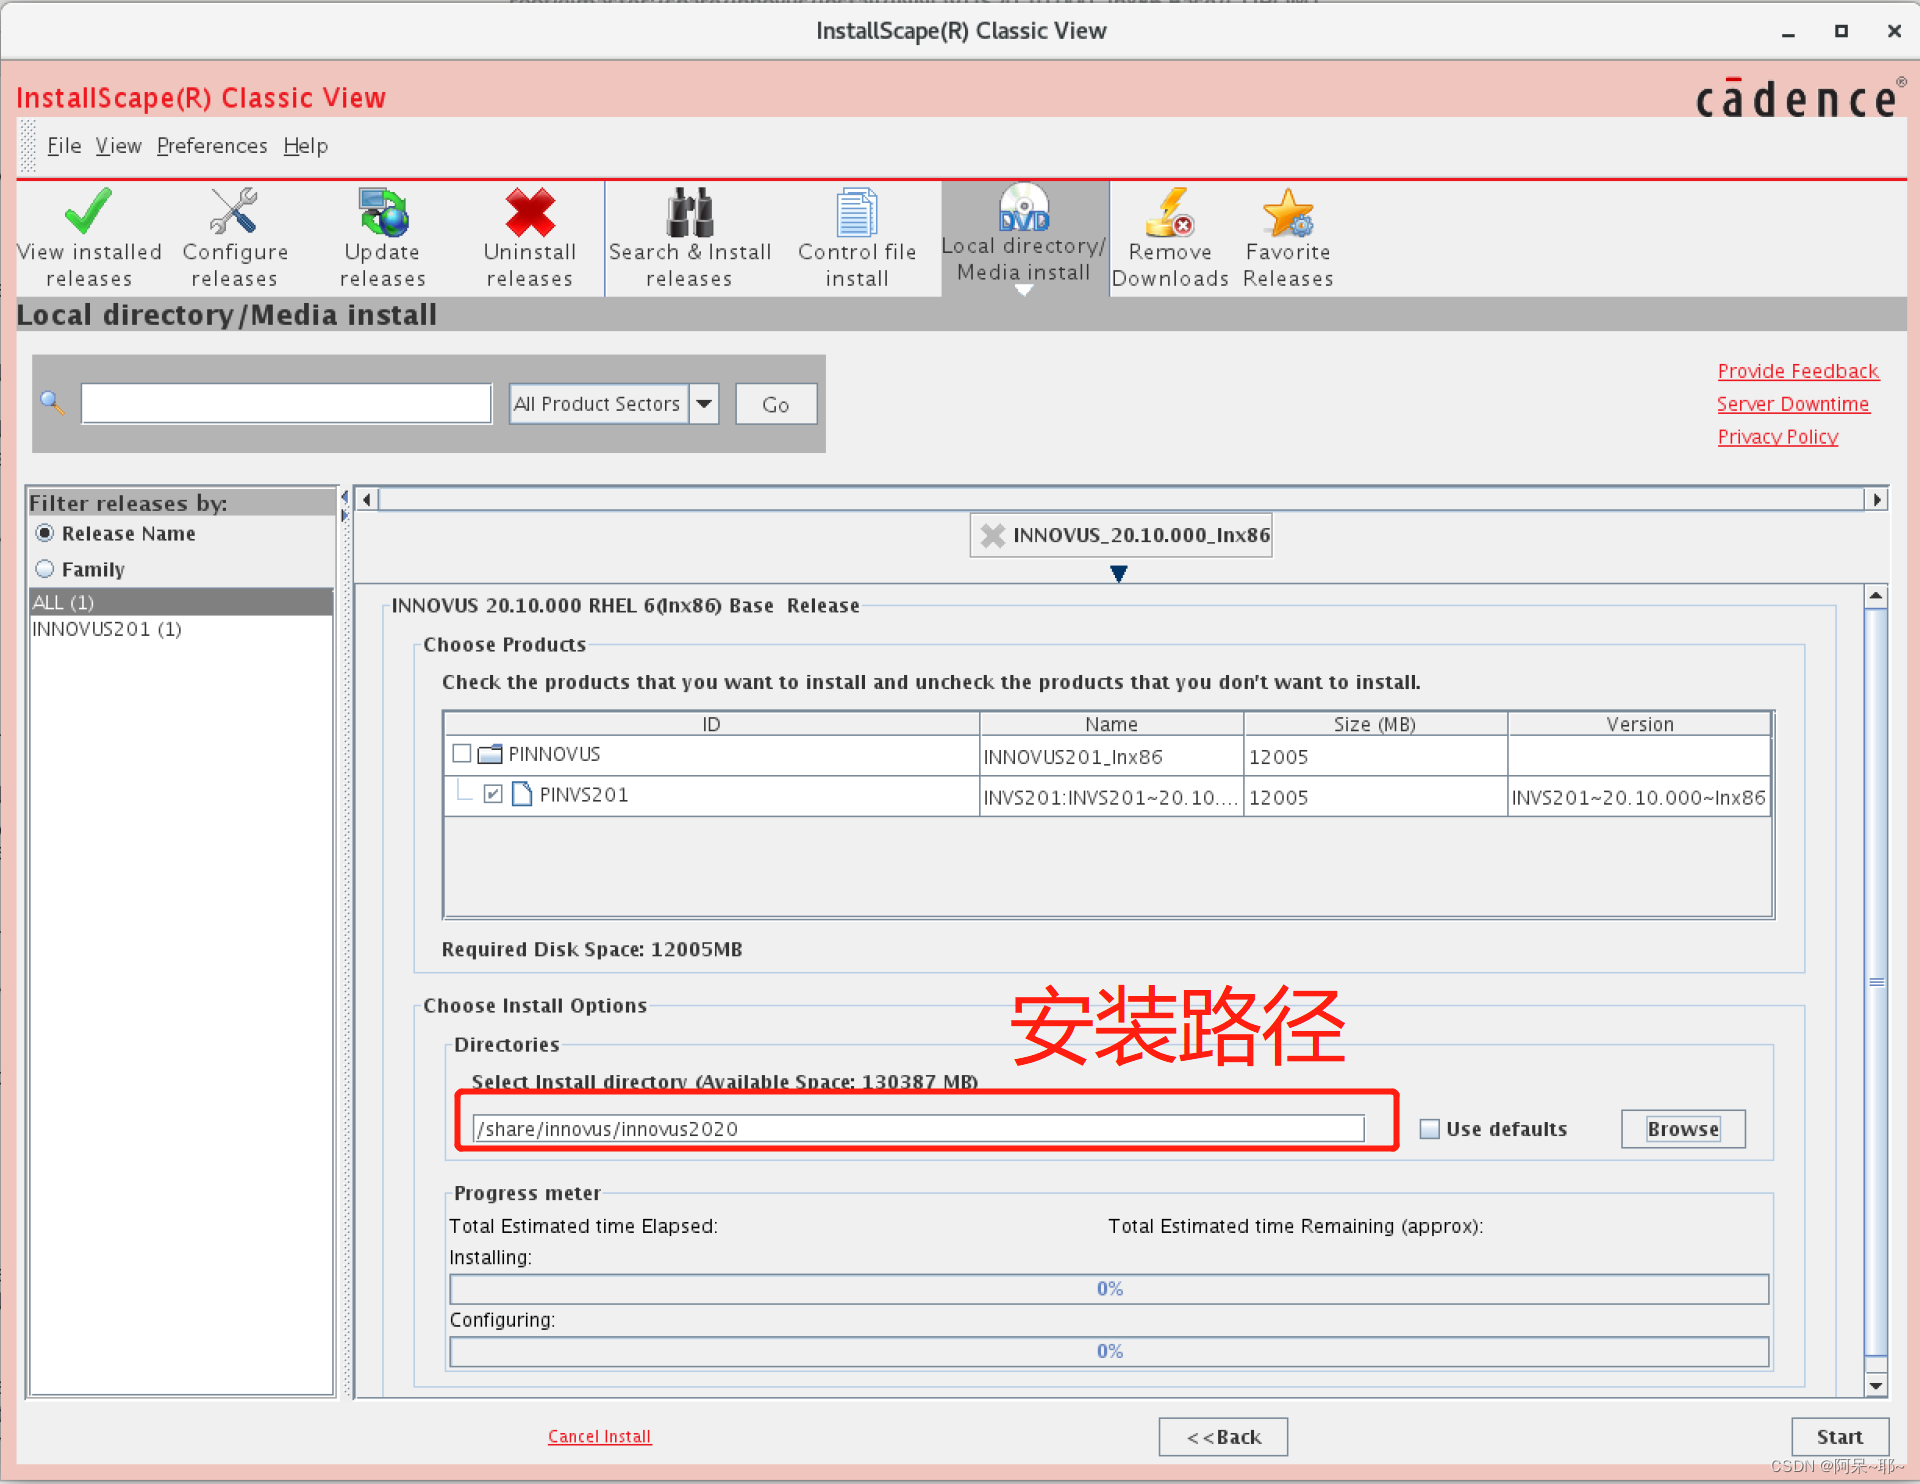Click the Cancel Install link
This screenshot has width=1920, height=1484.
point(599,1436)
